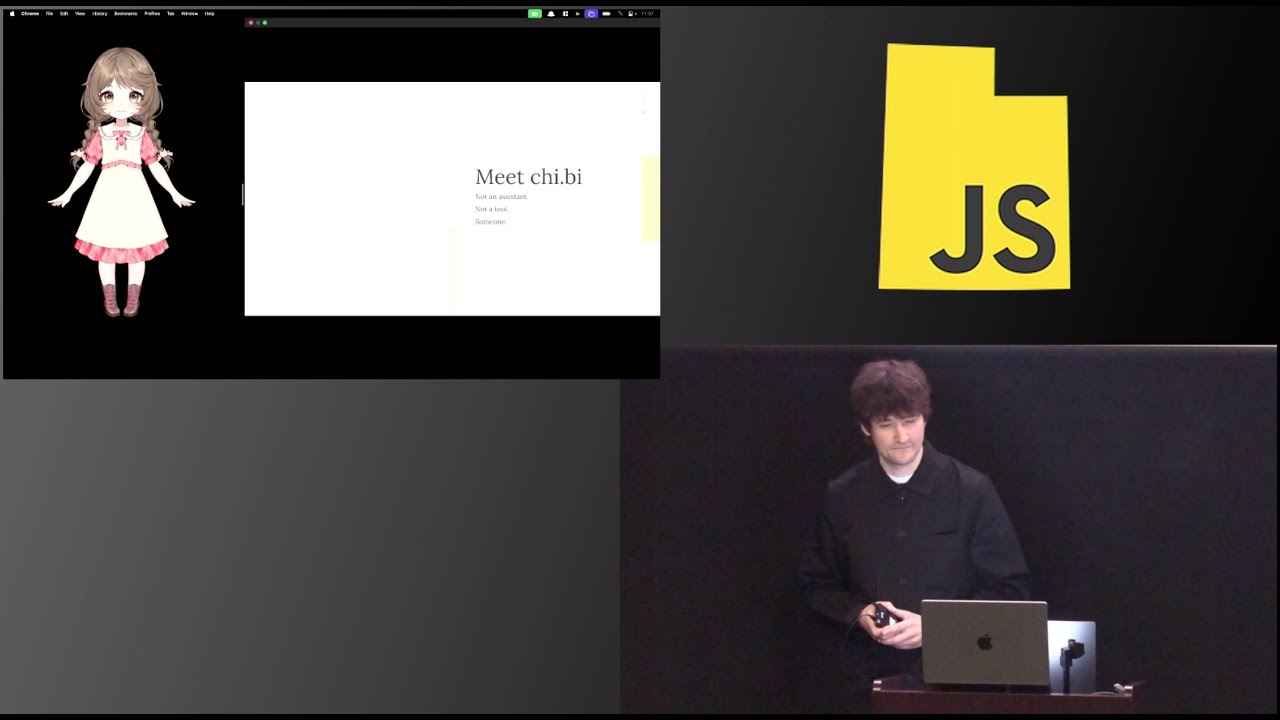Click the green camera status icon
Image resolution: width=1280 pixels, height=720 pixels.
coord(535,14)
